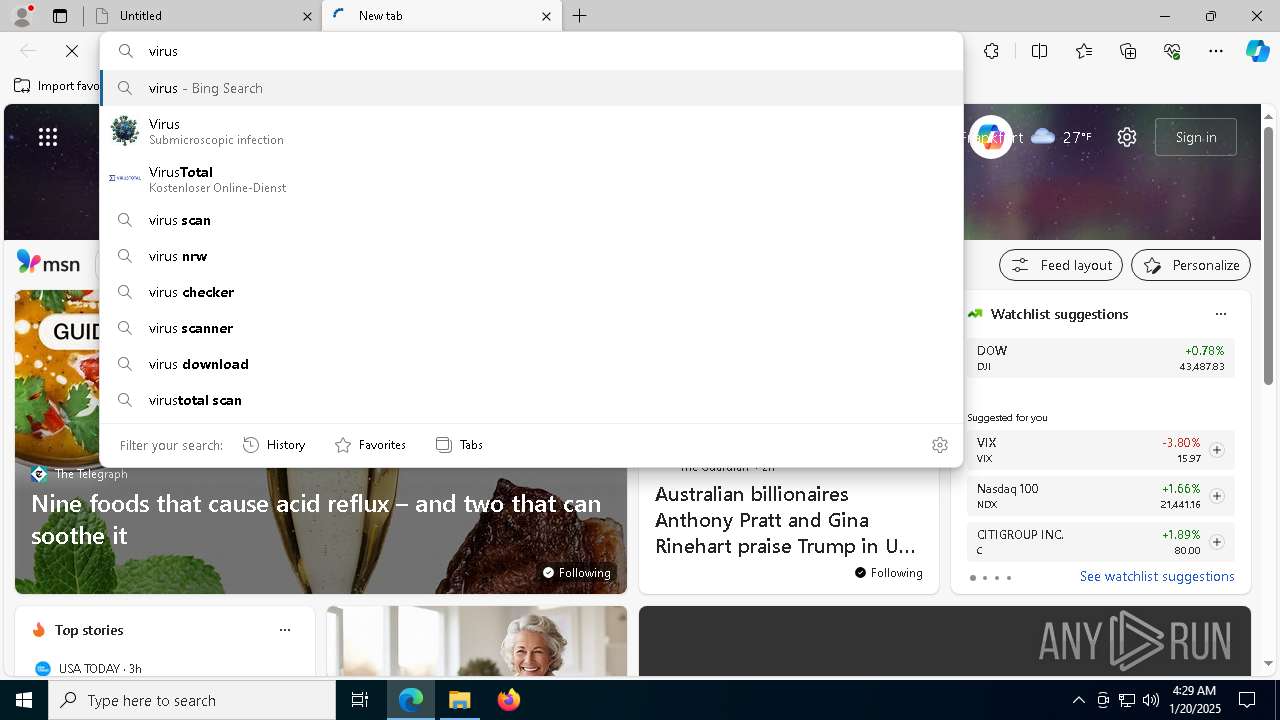Select the virustotal scan suggestion
1280x720 pixels.
[531, 400]
